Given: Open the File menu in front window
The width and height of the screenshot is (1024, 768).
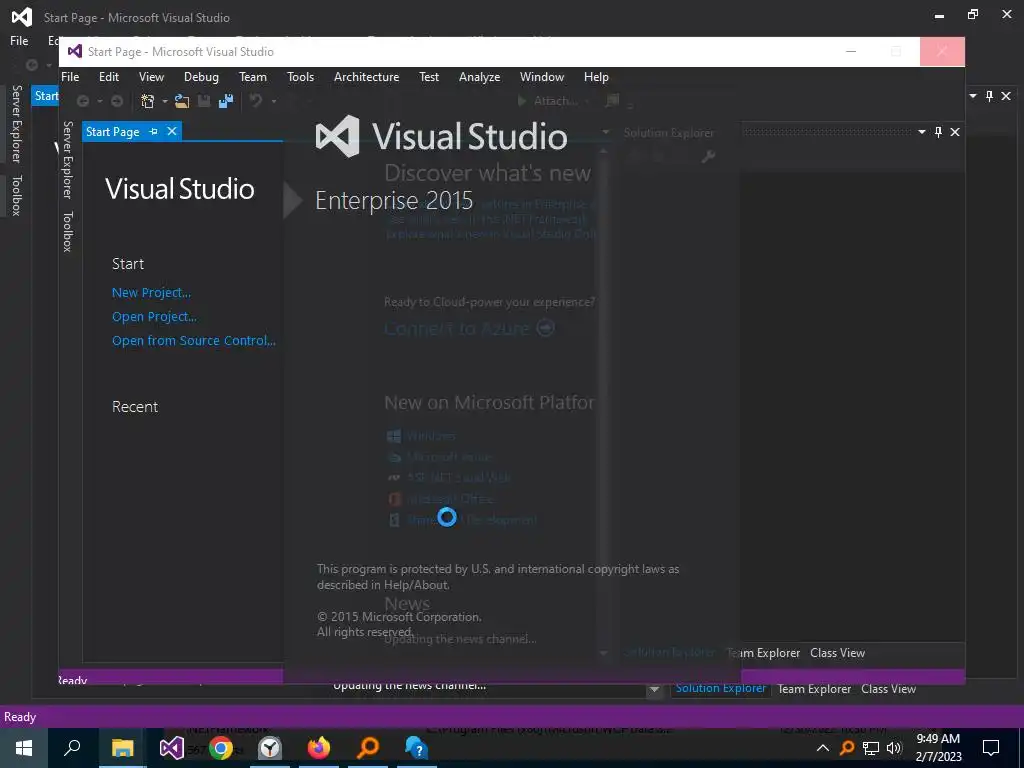Looking at the screenshot, I should click(x=70, y=77).
